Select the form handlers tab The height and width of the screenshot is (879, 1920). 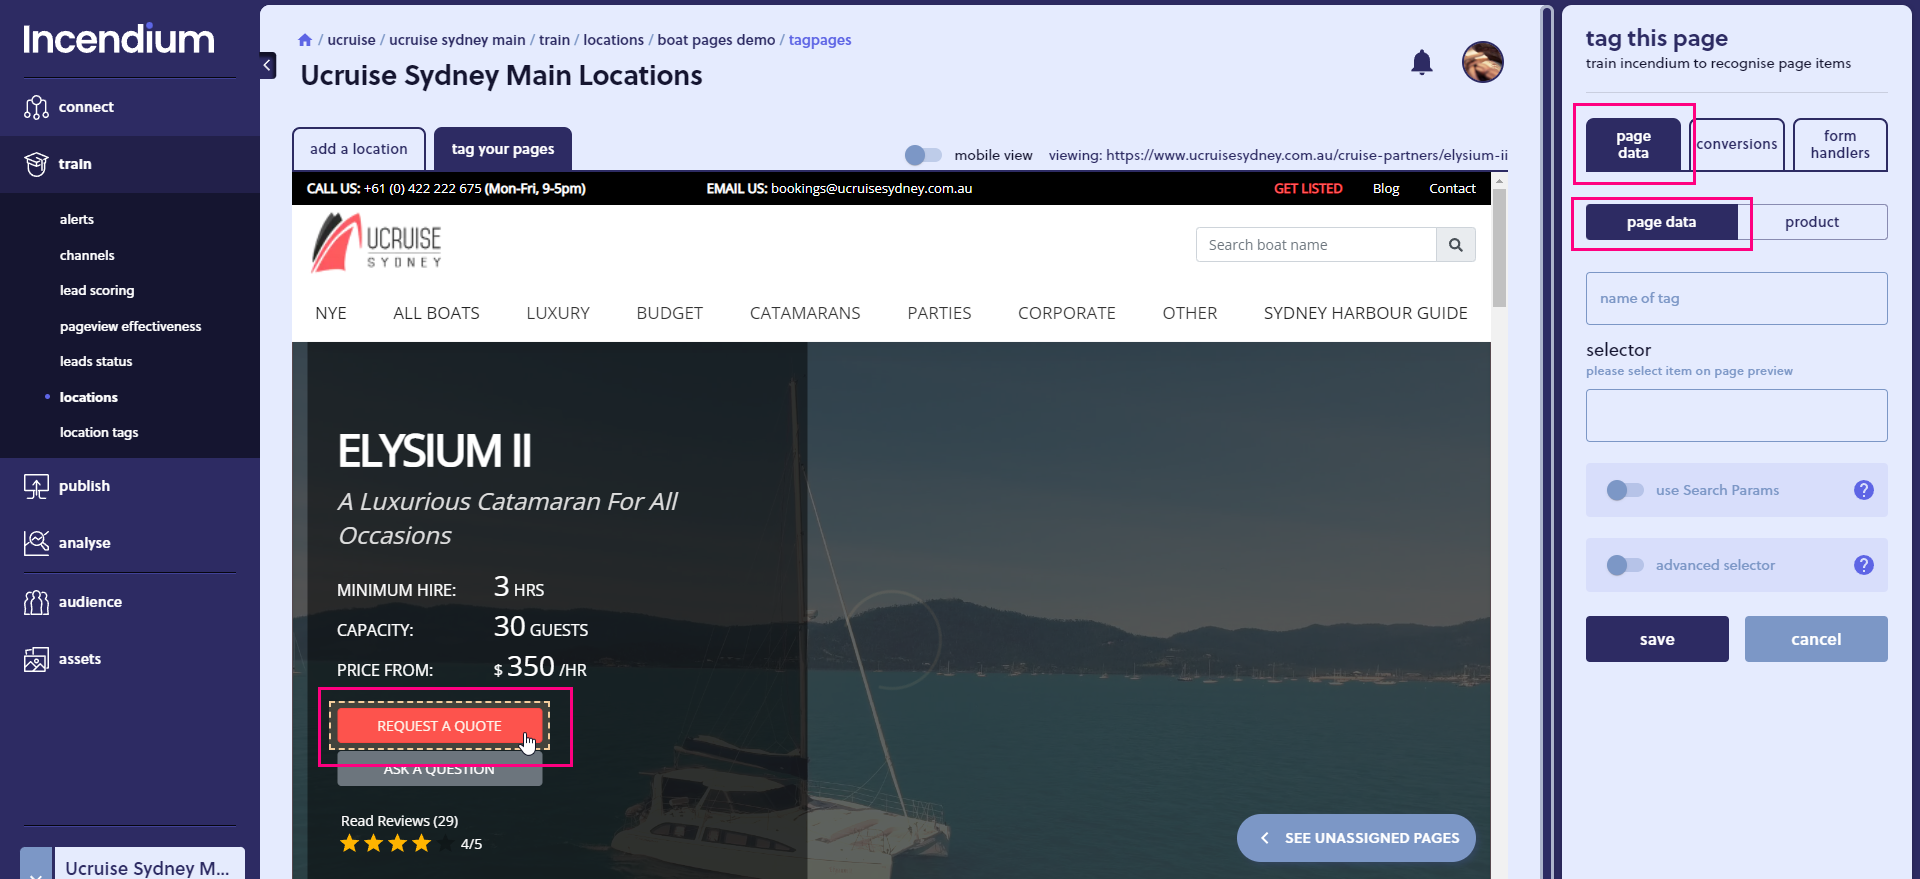coord(1840,145)
